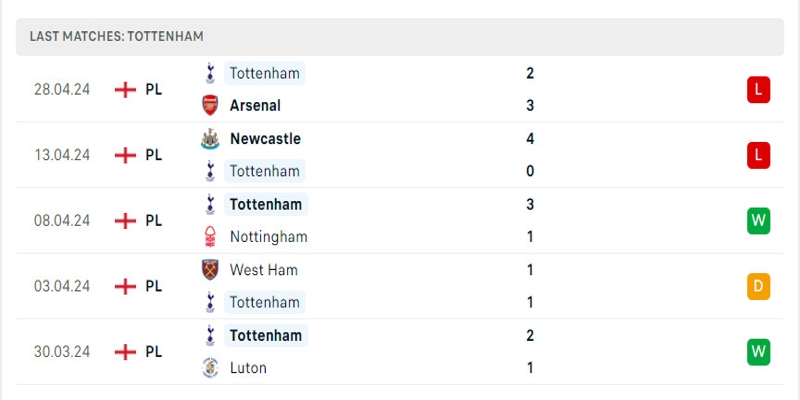Click the Arsenal club crest icon

[210, 105]
